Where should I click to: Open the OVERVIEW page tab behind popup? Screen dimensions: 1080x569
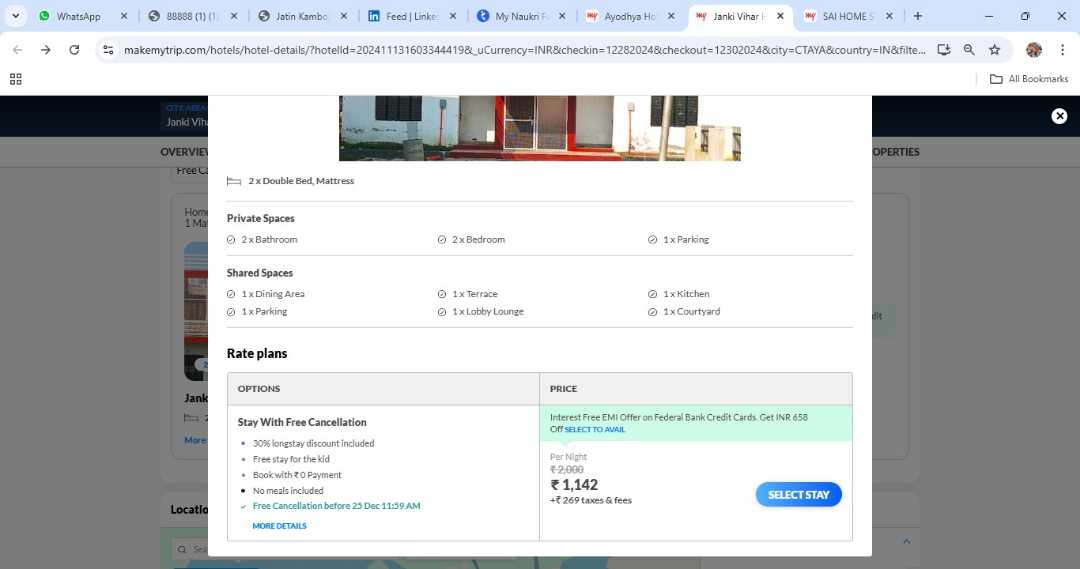point(184,152)
